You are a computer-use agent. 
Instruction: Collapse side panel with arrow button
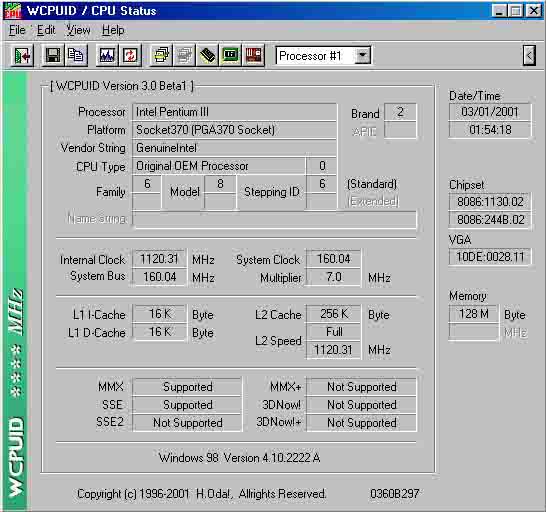pos(529,55)
